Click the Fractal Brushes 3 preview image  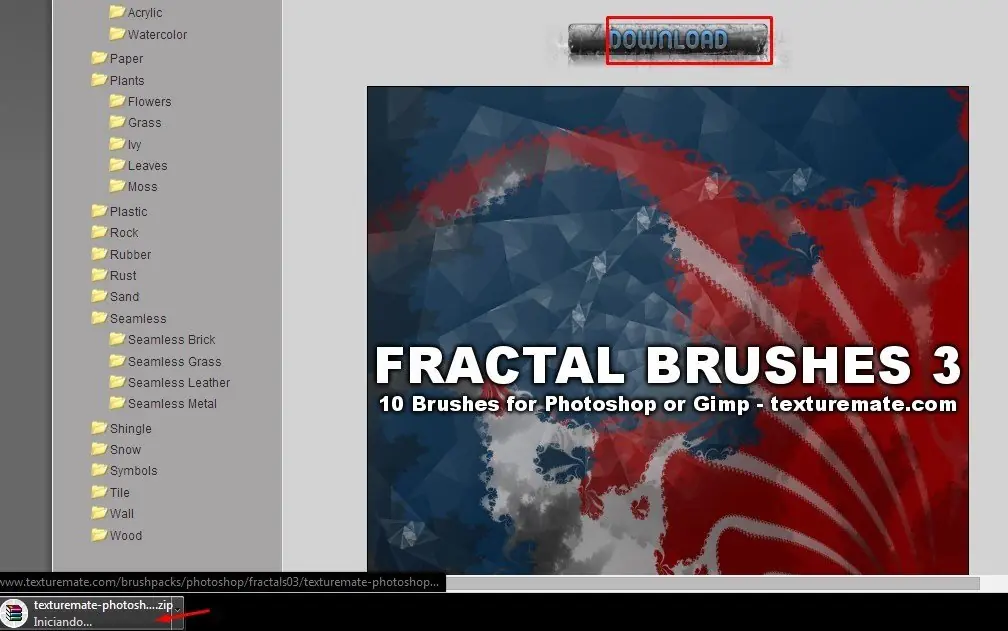[667, 330]
